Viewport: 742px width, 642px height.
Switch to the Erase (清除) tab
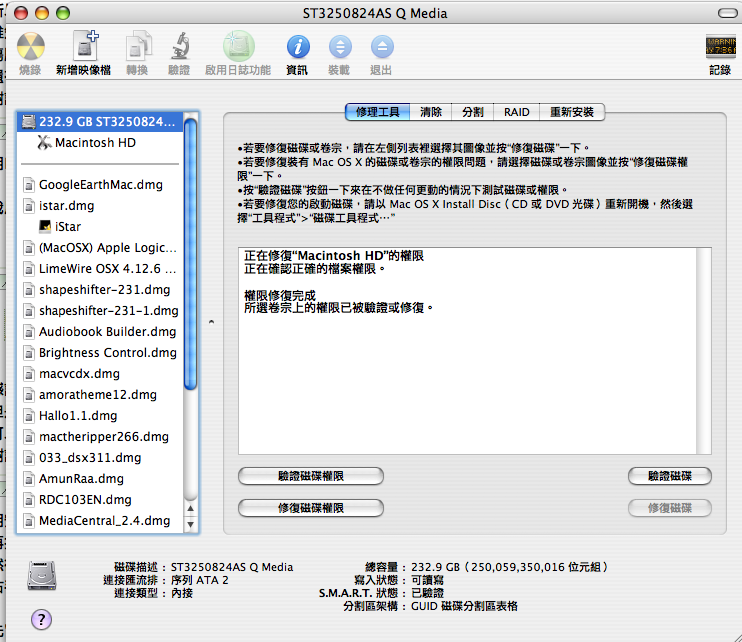coord(431,112)
